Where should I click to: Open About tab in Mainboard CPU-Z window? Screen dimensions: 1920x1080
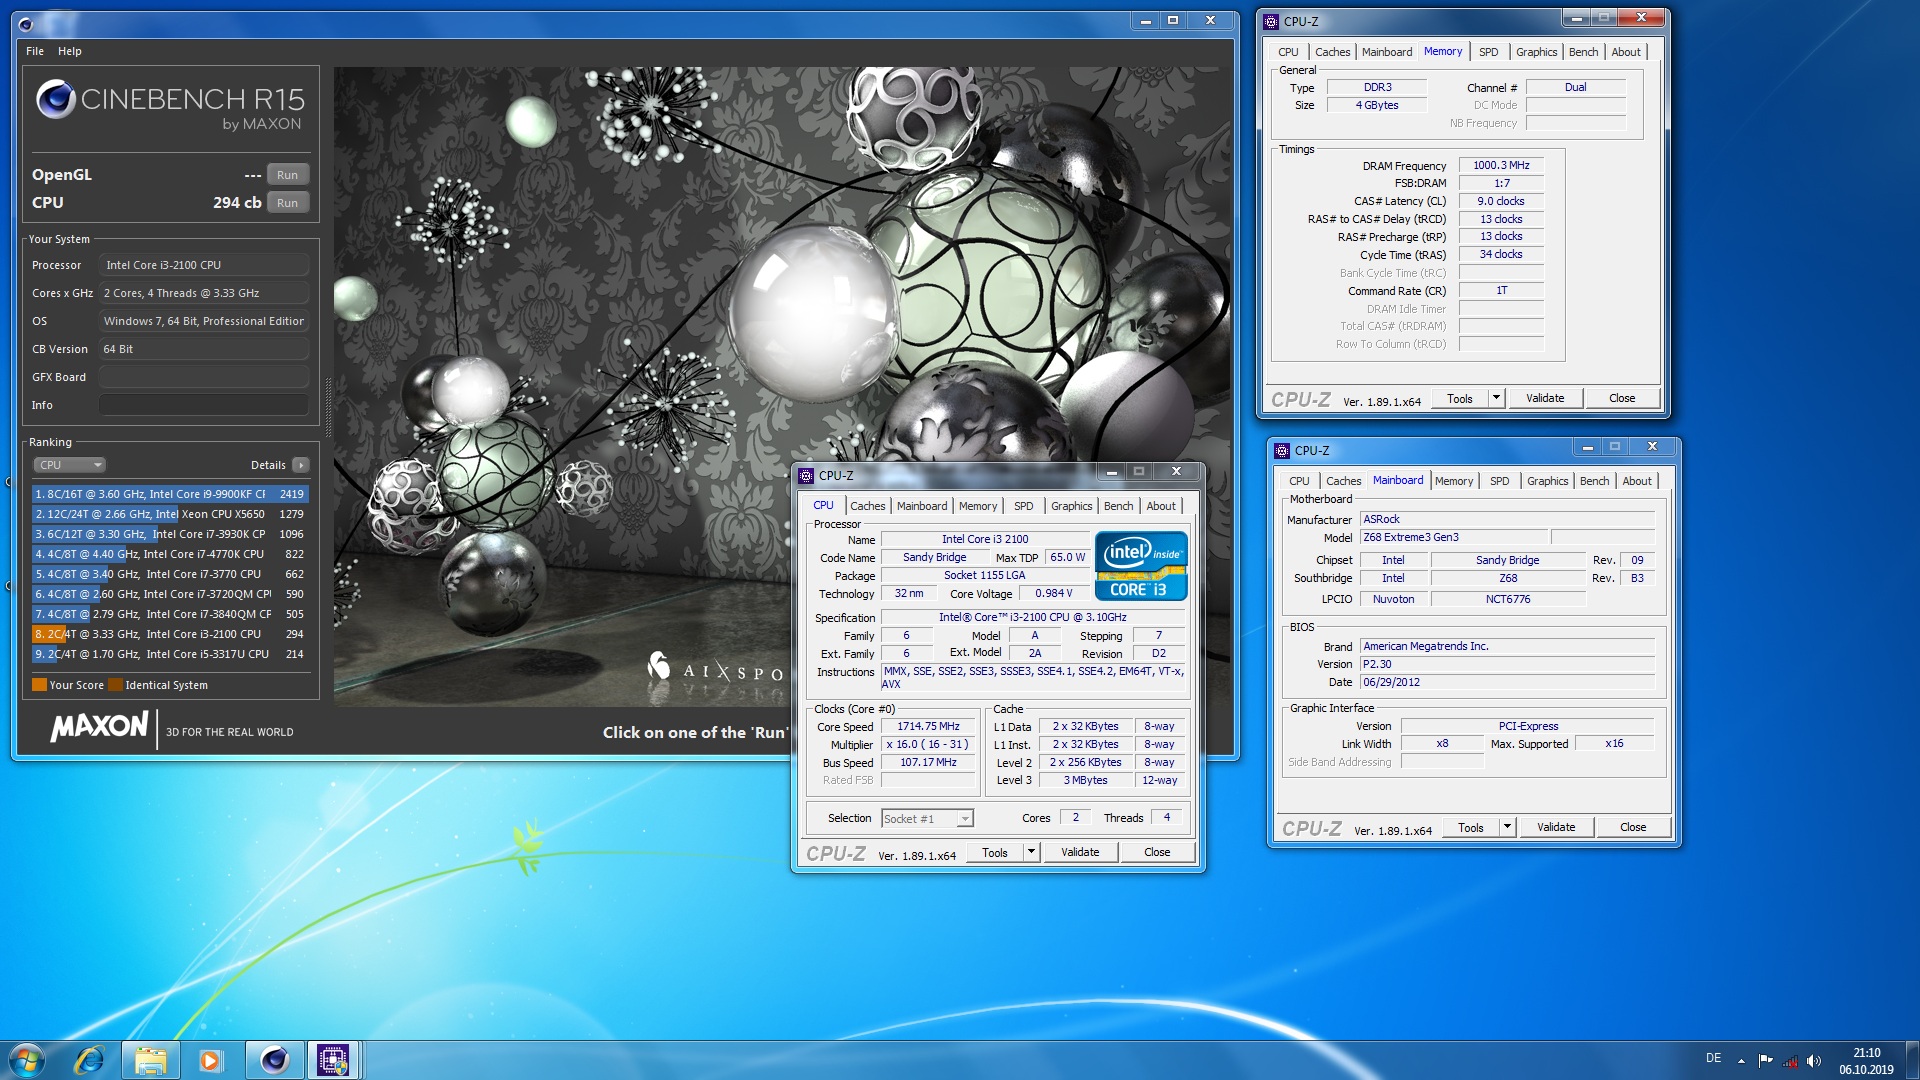1637,481
